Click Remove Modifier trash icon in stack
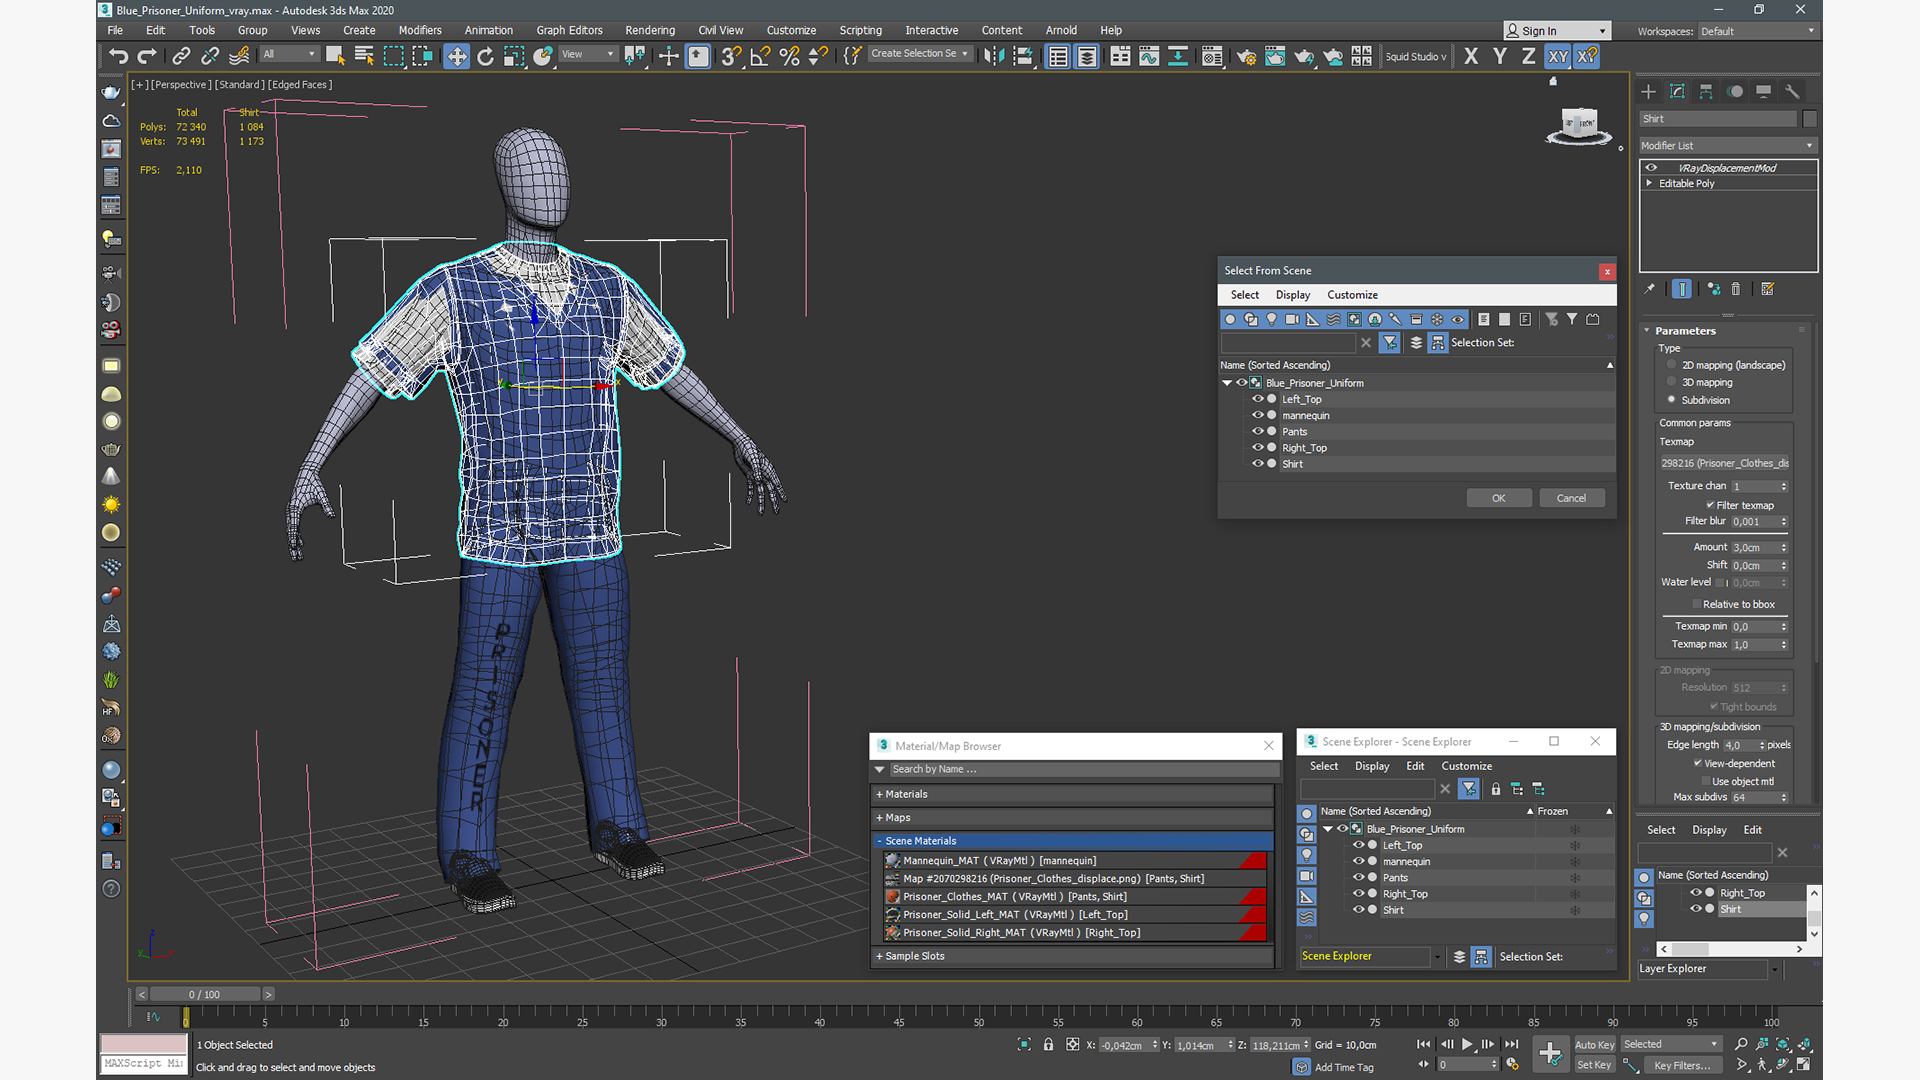 pyautogui.click(x=1736, y=289)
